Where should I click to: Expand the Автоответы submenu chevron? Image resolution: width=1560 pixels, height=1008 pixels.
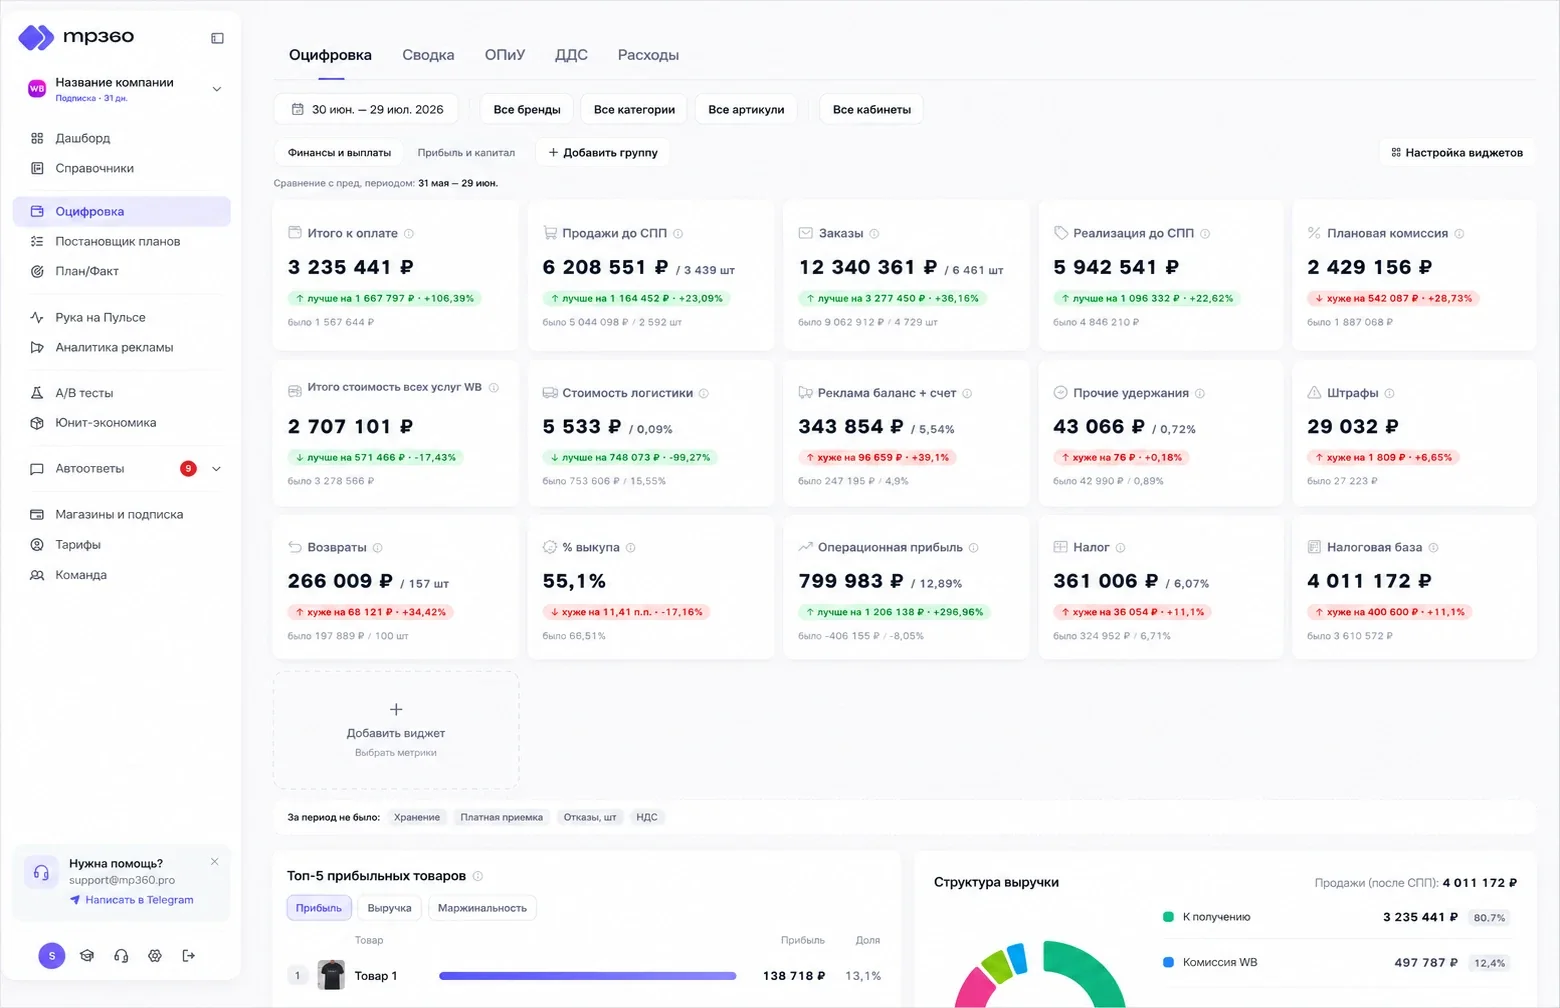point(217,469)
